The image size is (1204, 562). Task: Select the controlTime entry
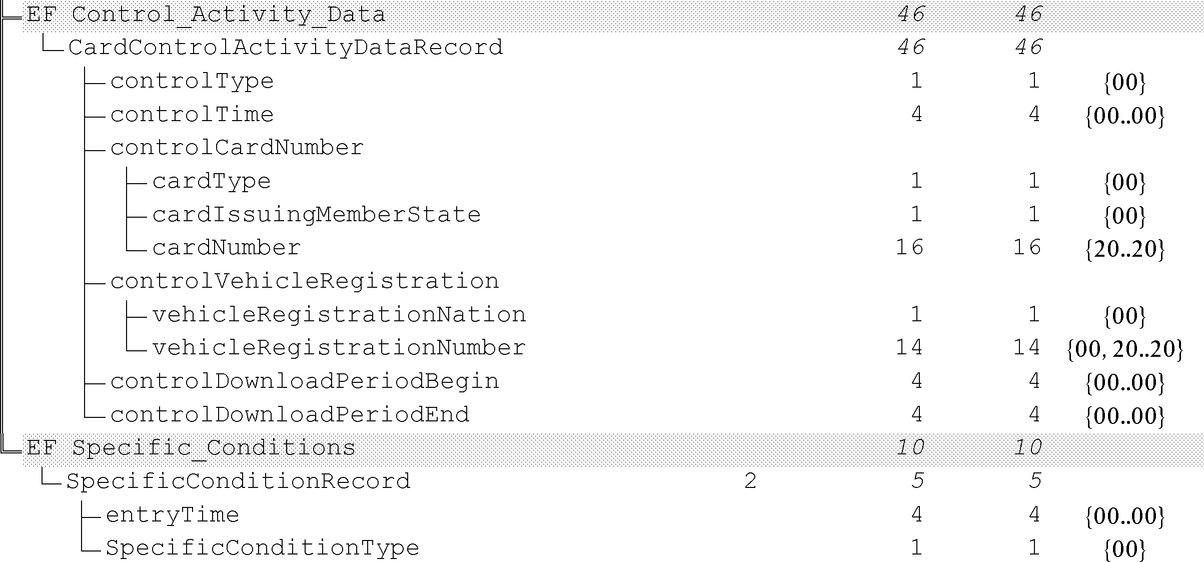[191, 114]
